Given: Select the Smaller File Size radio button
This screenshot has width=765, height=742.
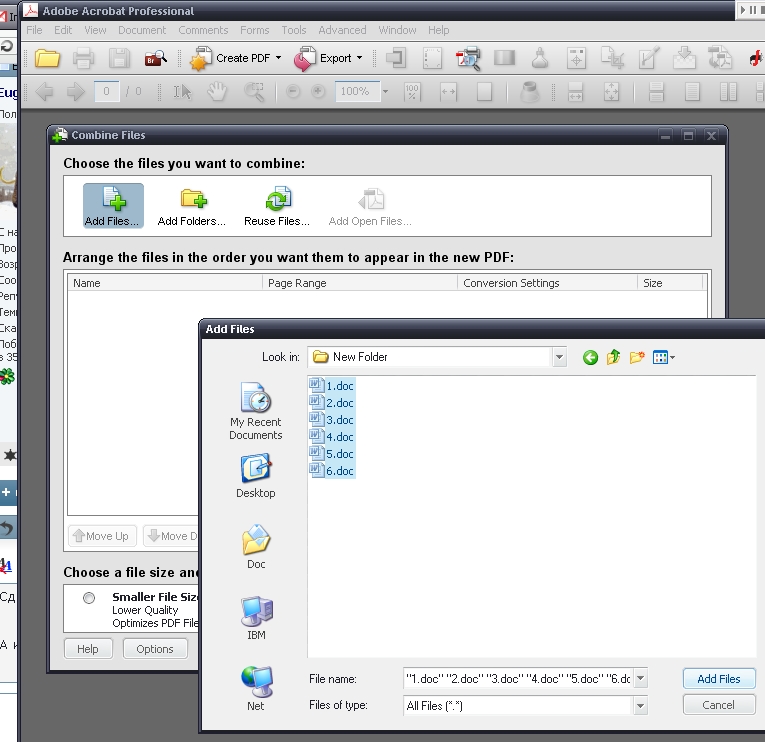Looking at the screenshot, I should point(89,598).
